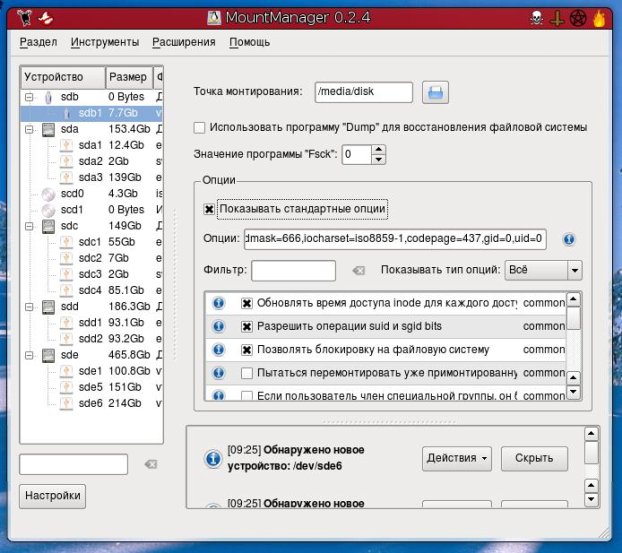Click the scd1 optical disc icon
Screen dimensions: 622x553
[48, 210]
